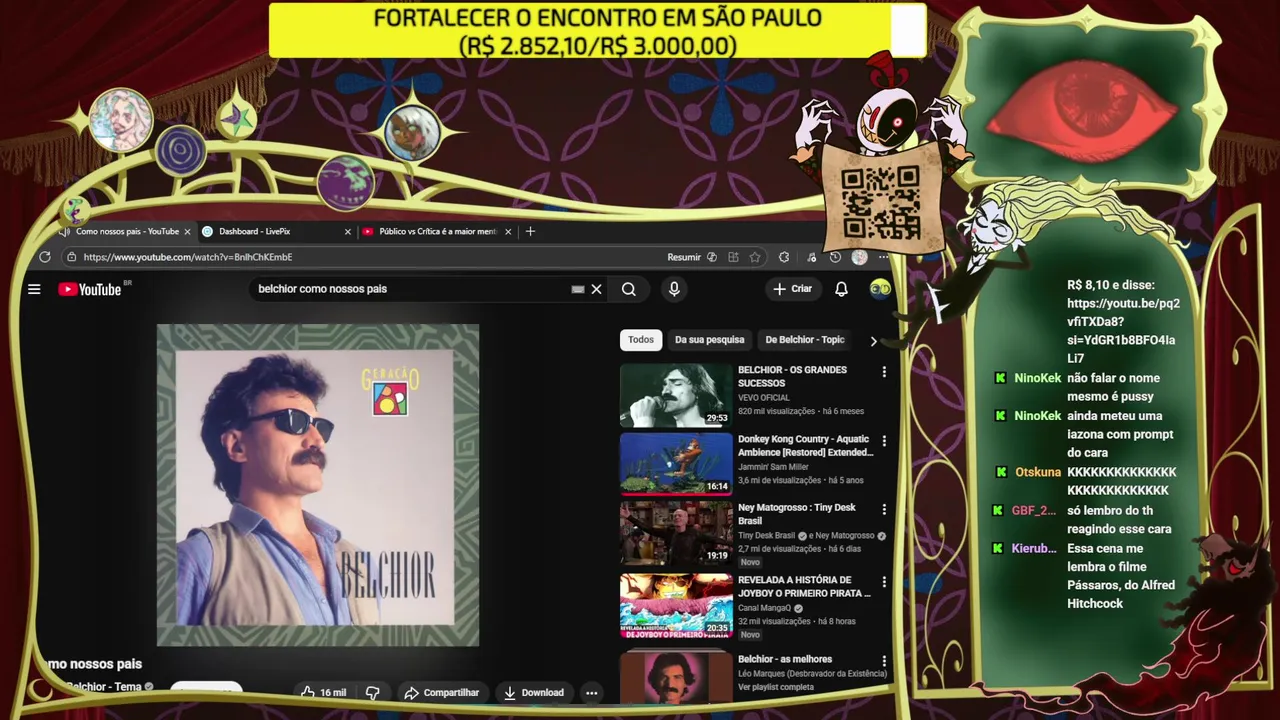Open options for BELCHIOR - OS GRANDES SUCESSOS

[884, 372]
